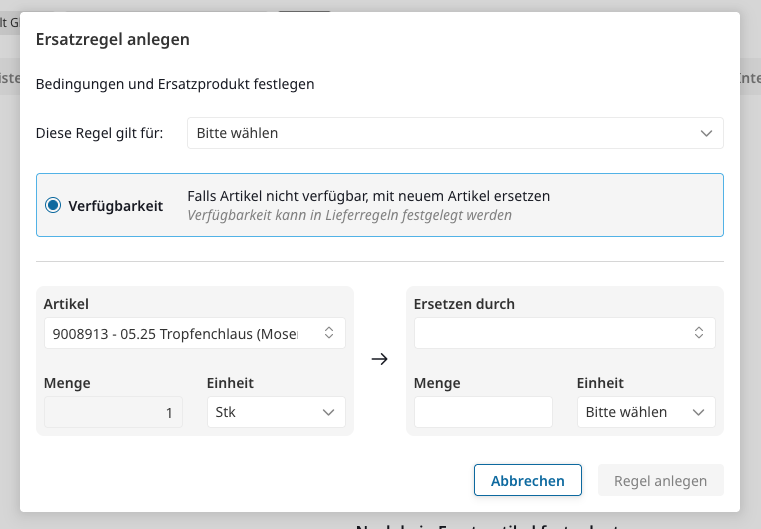The height and width of the screenshot is (529, 761).
Task: Click the Artikel field showing 9008913 Tropfenchlaus
Action: pos(180,334)
